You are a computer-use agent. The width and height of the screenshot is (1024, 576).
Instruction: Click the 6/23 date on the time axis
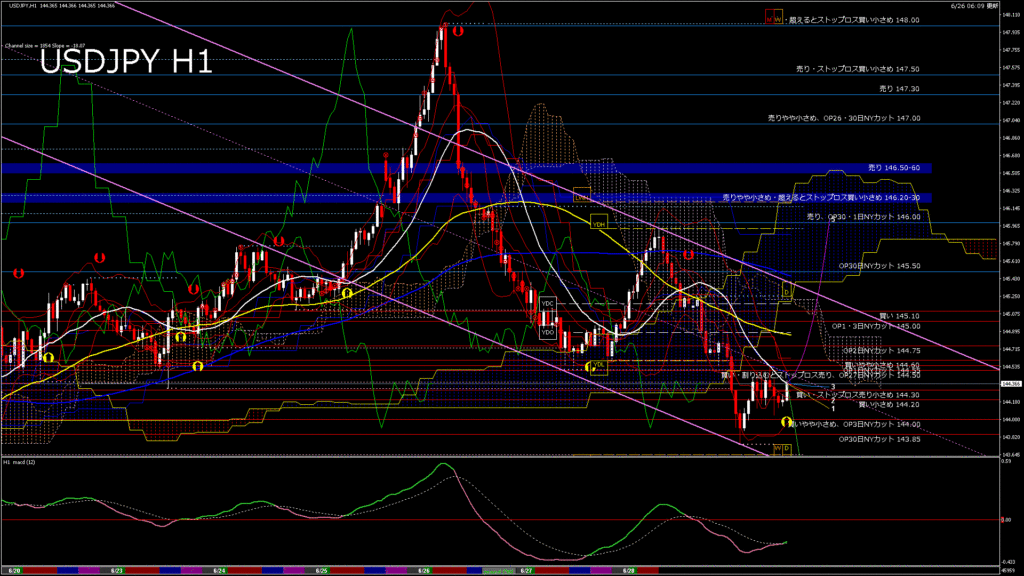coord(117,571)
